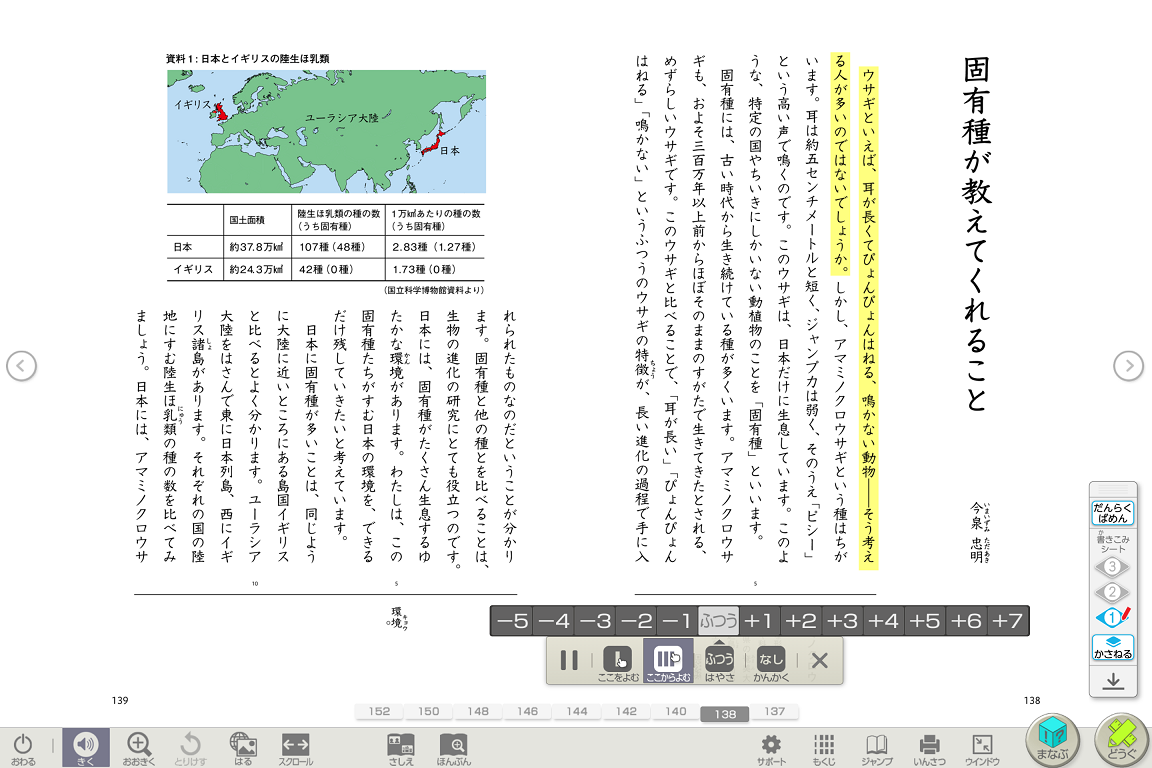Screen dimensions: 1152x768
Task: Set reading speed to +3
Action: pos(842,621)
